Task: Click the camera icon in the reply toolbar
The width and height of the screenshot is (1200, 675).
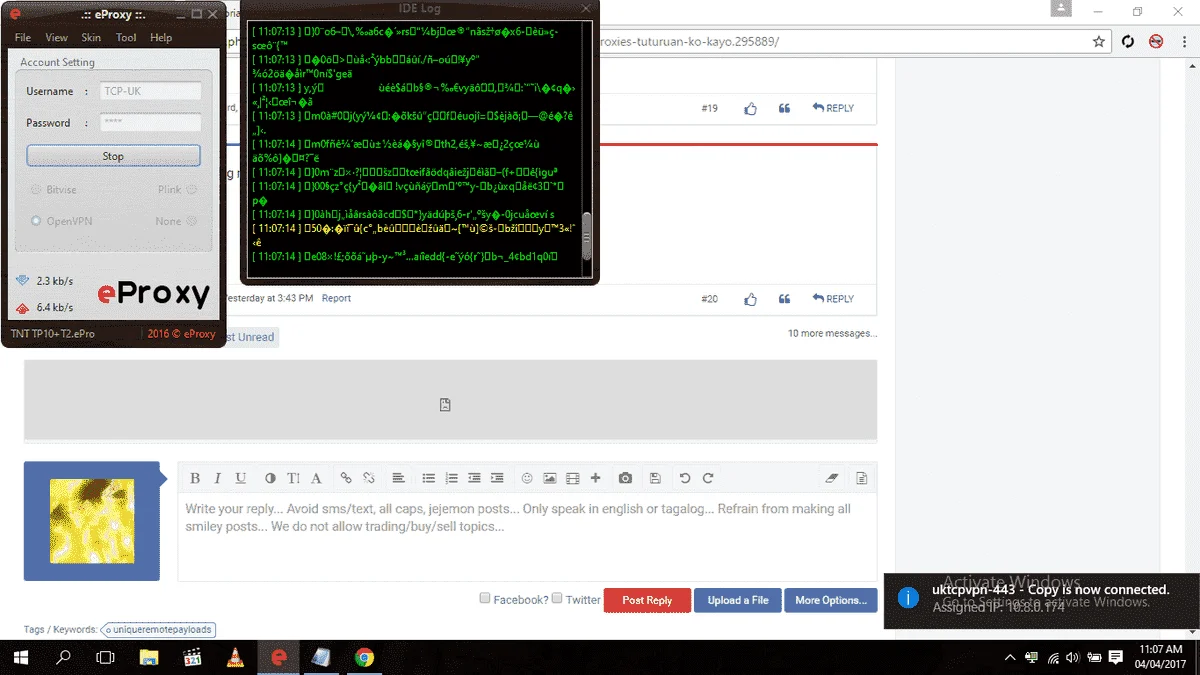Action: click(x=625, y=479)
